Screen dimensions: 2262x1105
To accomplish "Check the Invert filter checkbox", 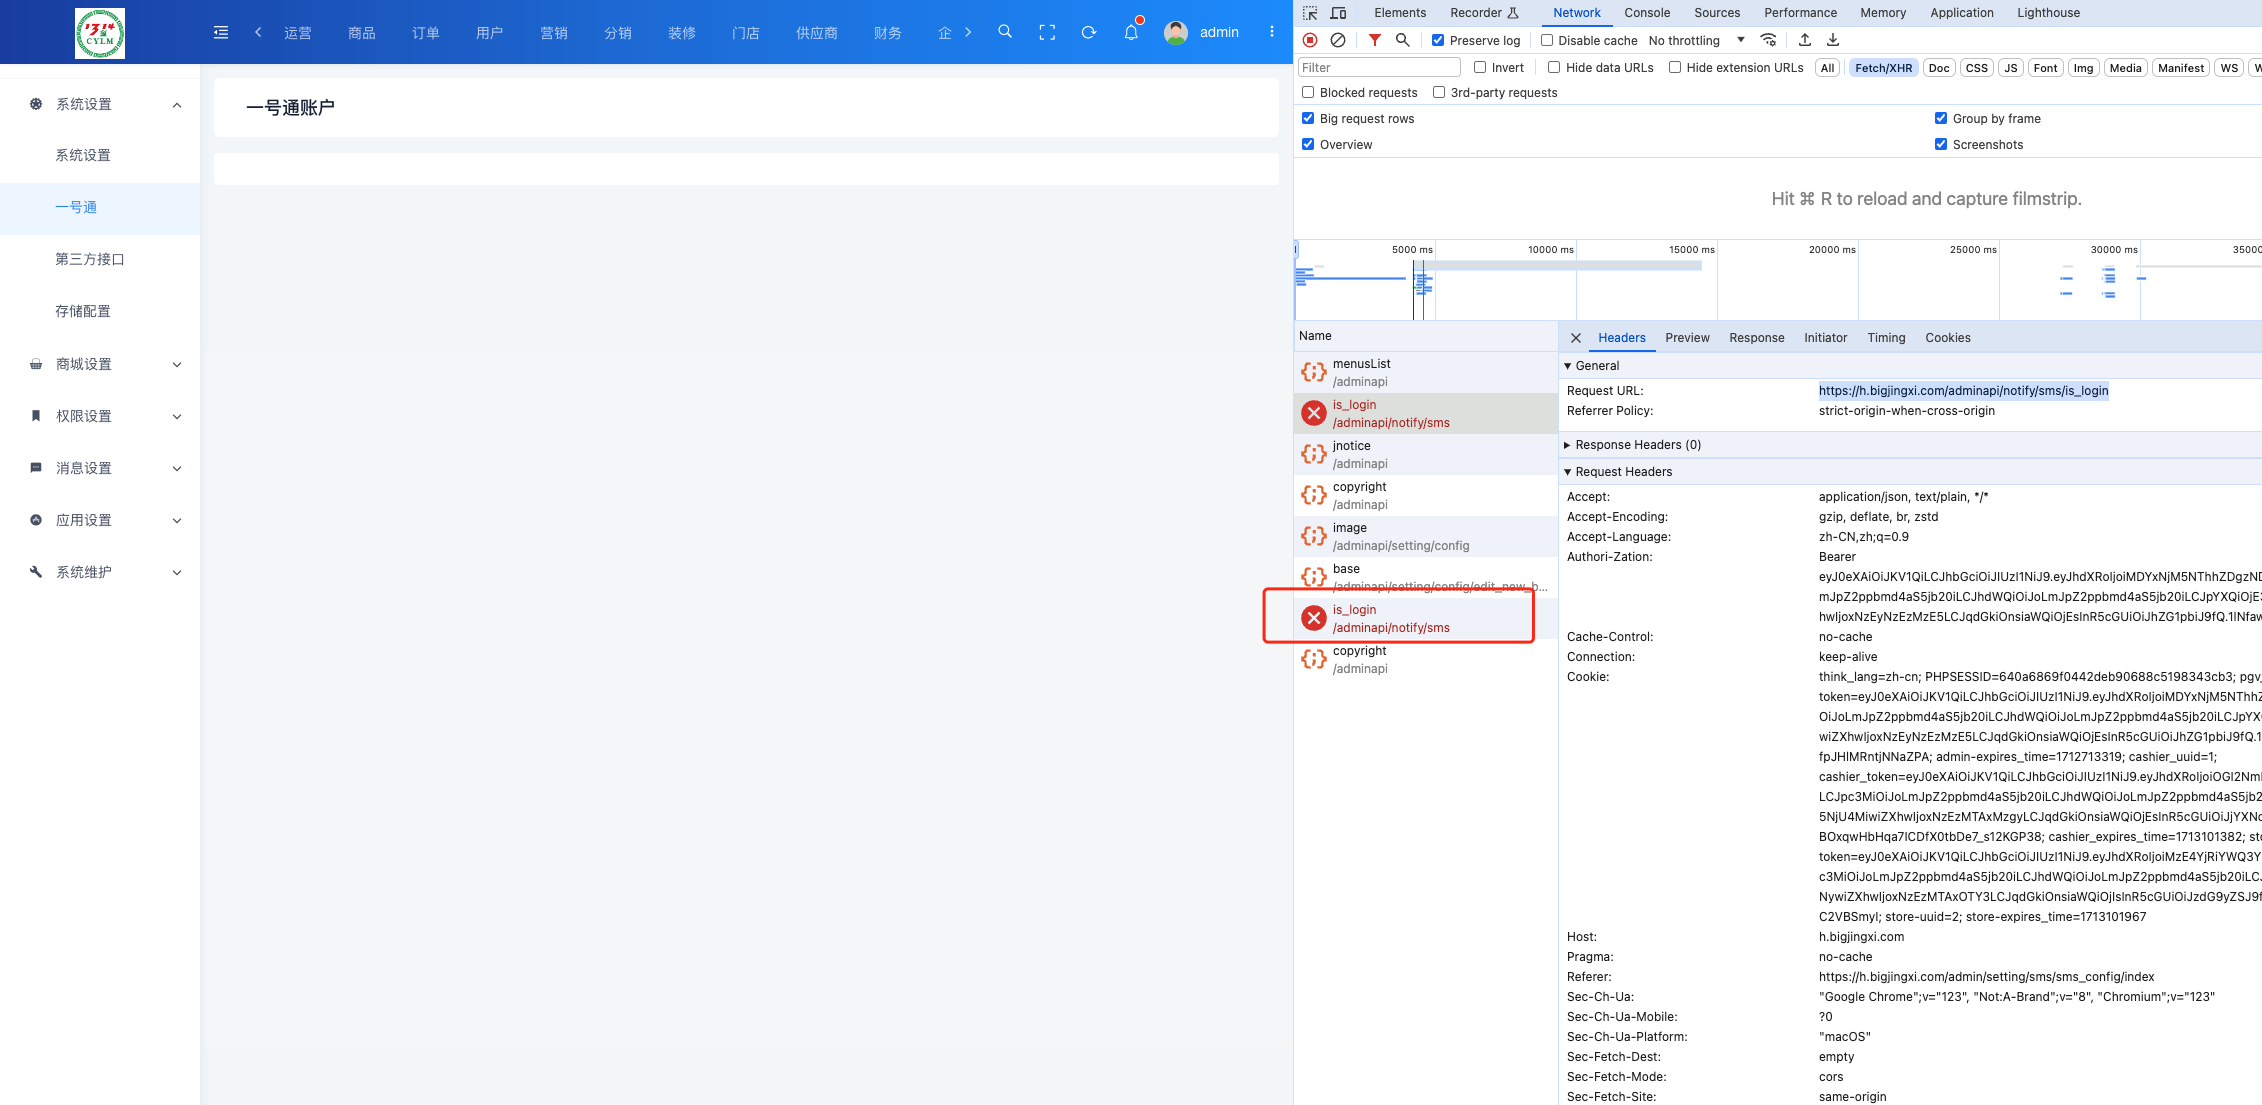I will pos(1480,67).
